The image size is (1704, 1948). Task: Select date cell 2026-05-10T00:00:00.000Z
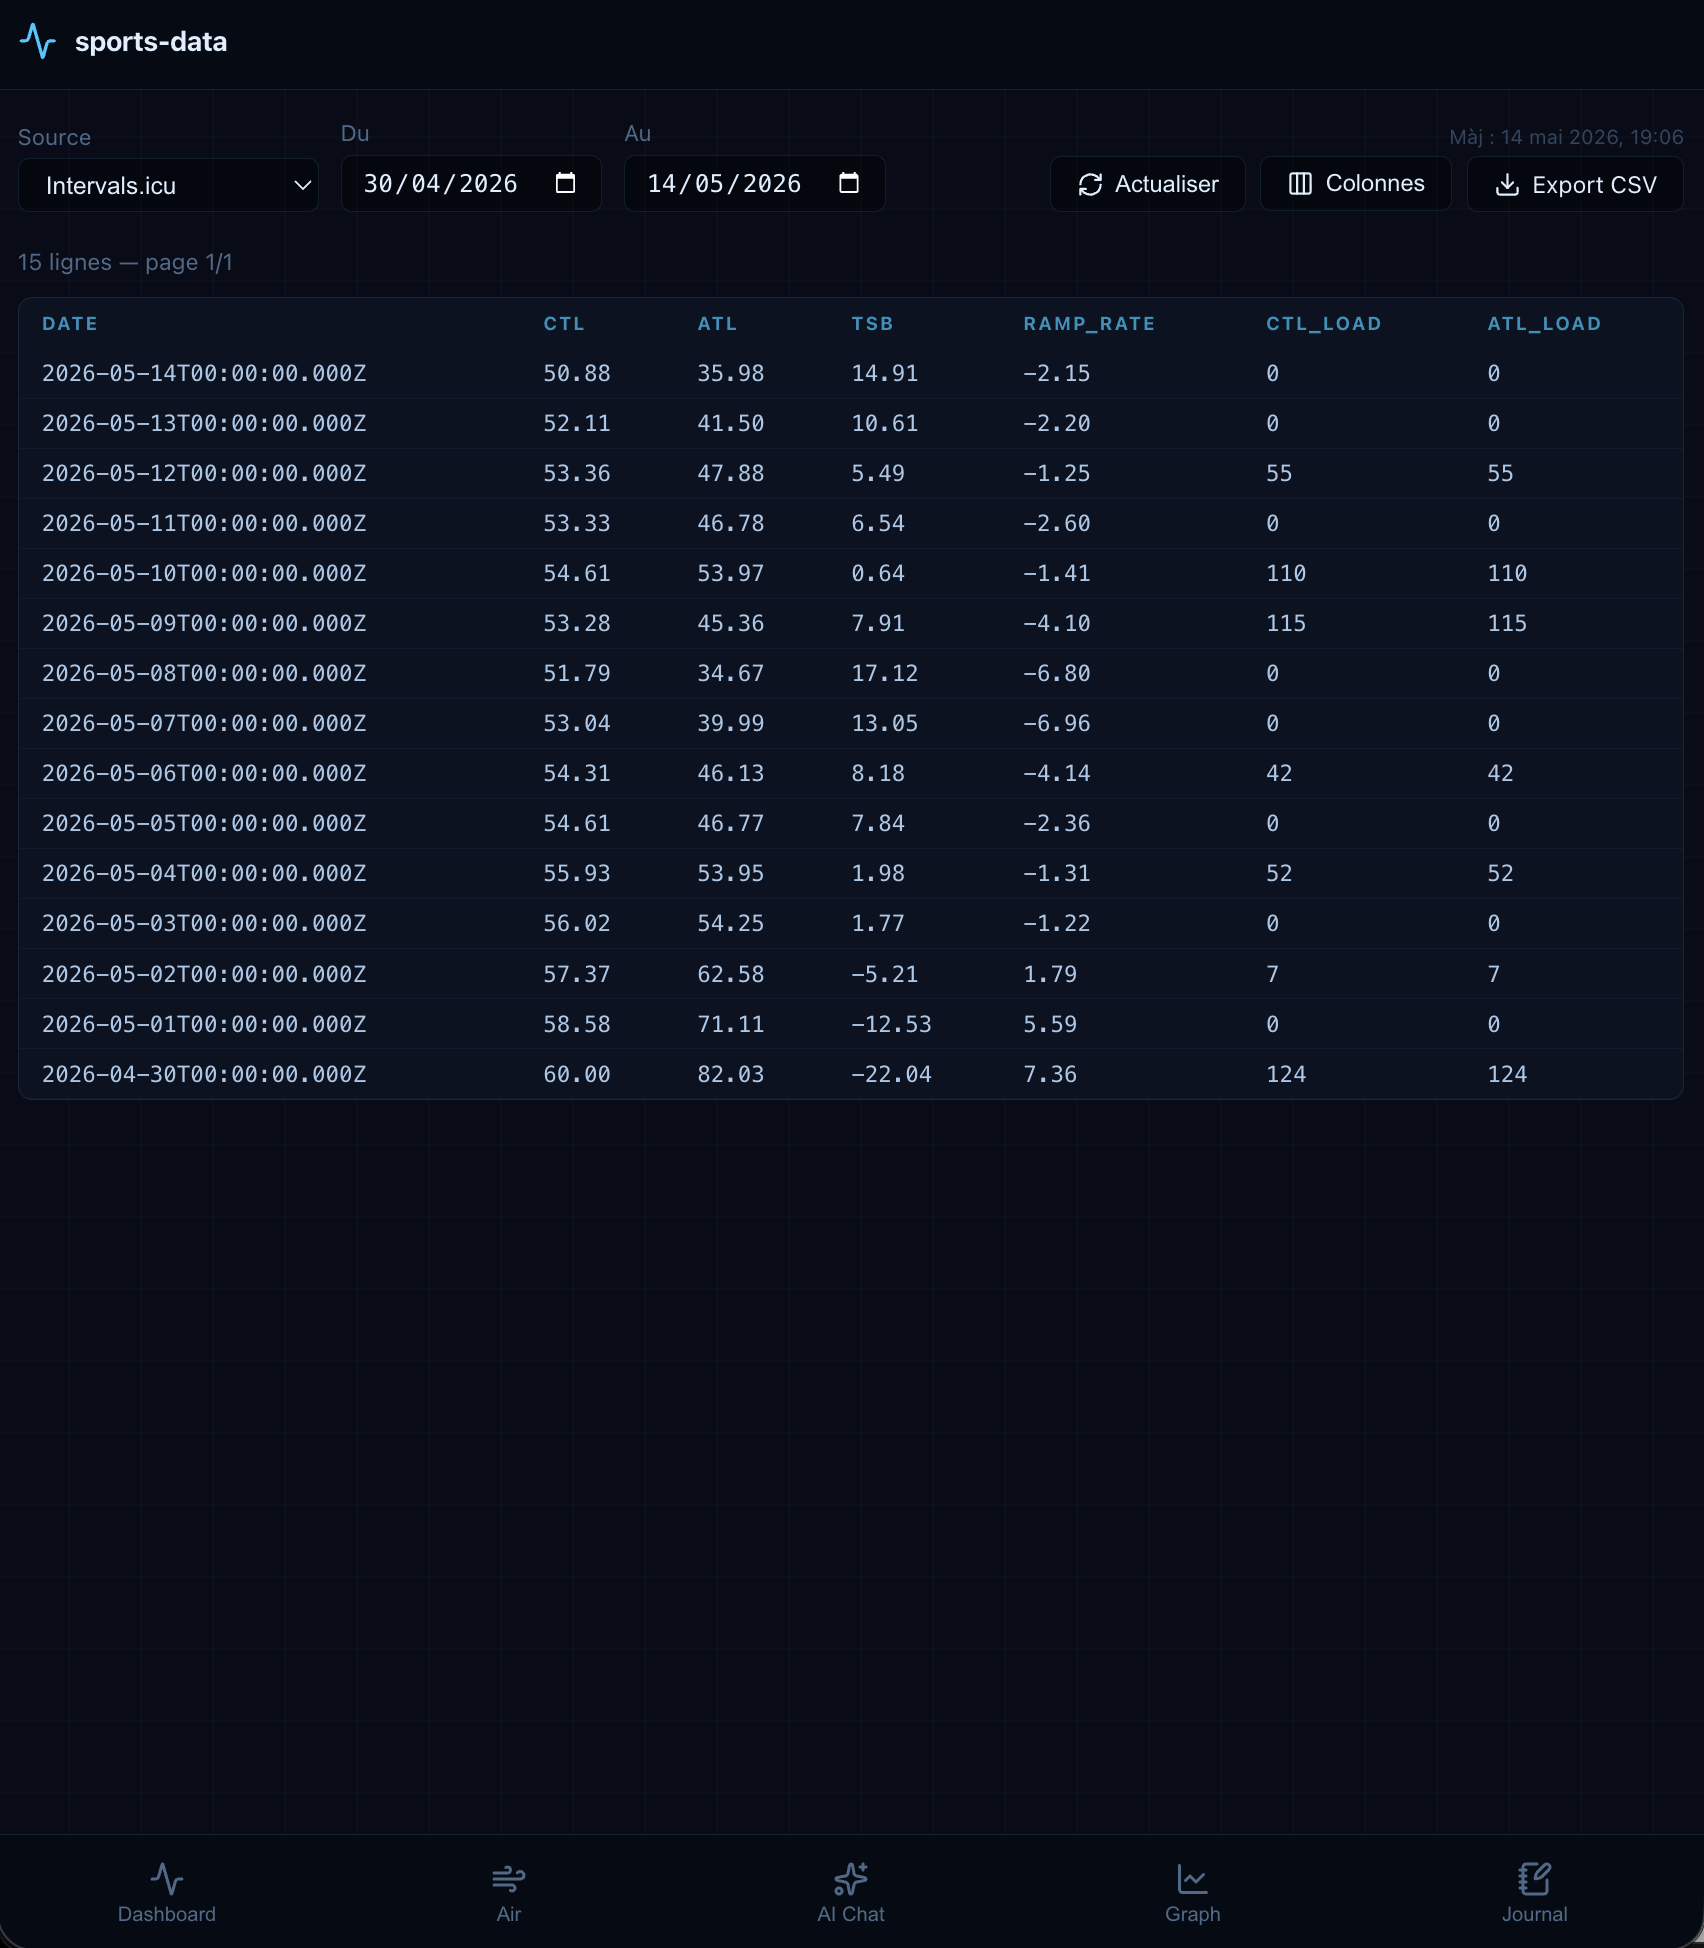coord(204,573)
